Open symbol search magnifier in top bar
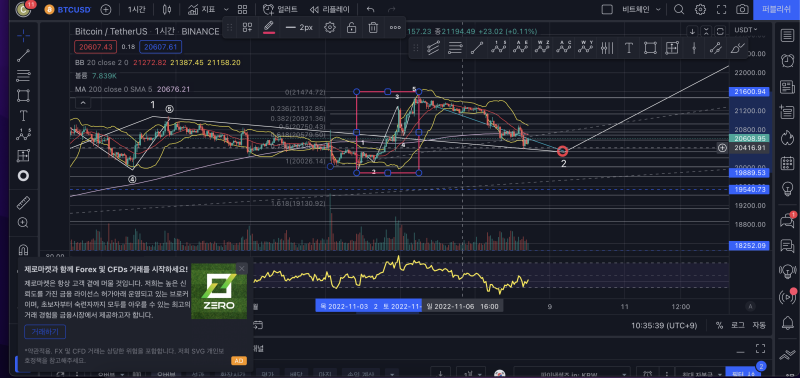 679,9
